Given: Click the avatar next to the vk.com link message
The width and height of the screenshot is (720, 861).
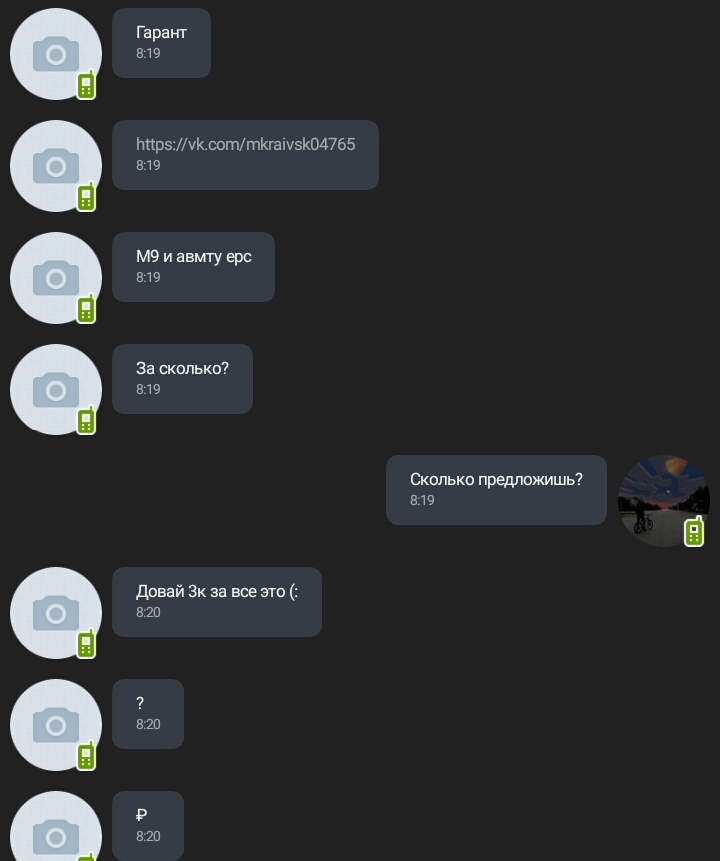Looking at the screenshot, I should point(56,166).
